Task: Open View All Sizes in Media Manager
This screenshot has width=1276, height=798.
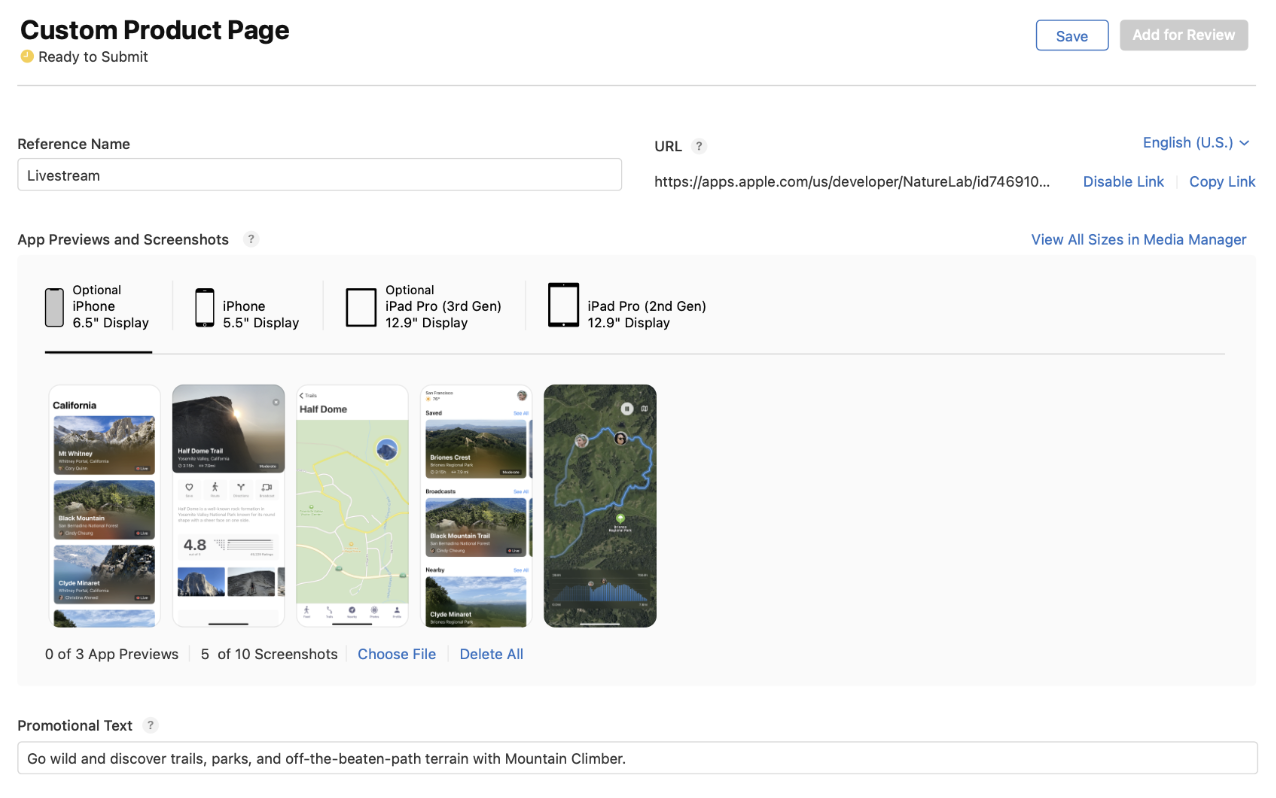Action: tap(1138, 239)
